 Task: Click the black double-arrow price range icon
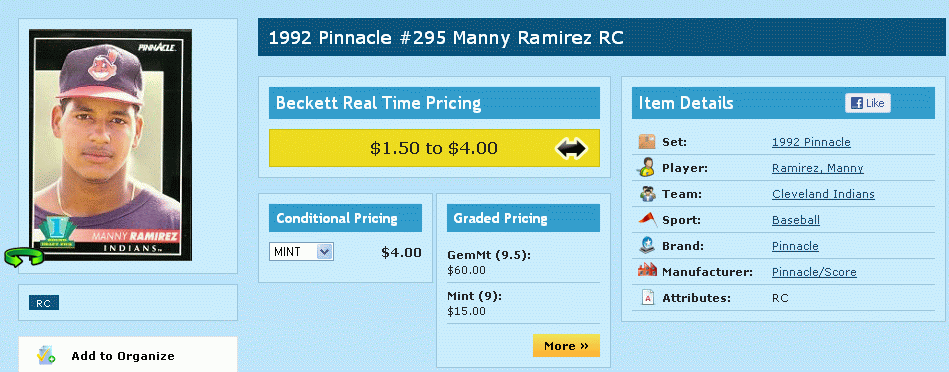pyautogui.click(x=571, y=148)
